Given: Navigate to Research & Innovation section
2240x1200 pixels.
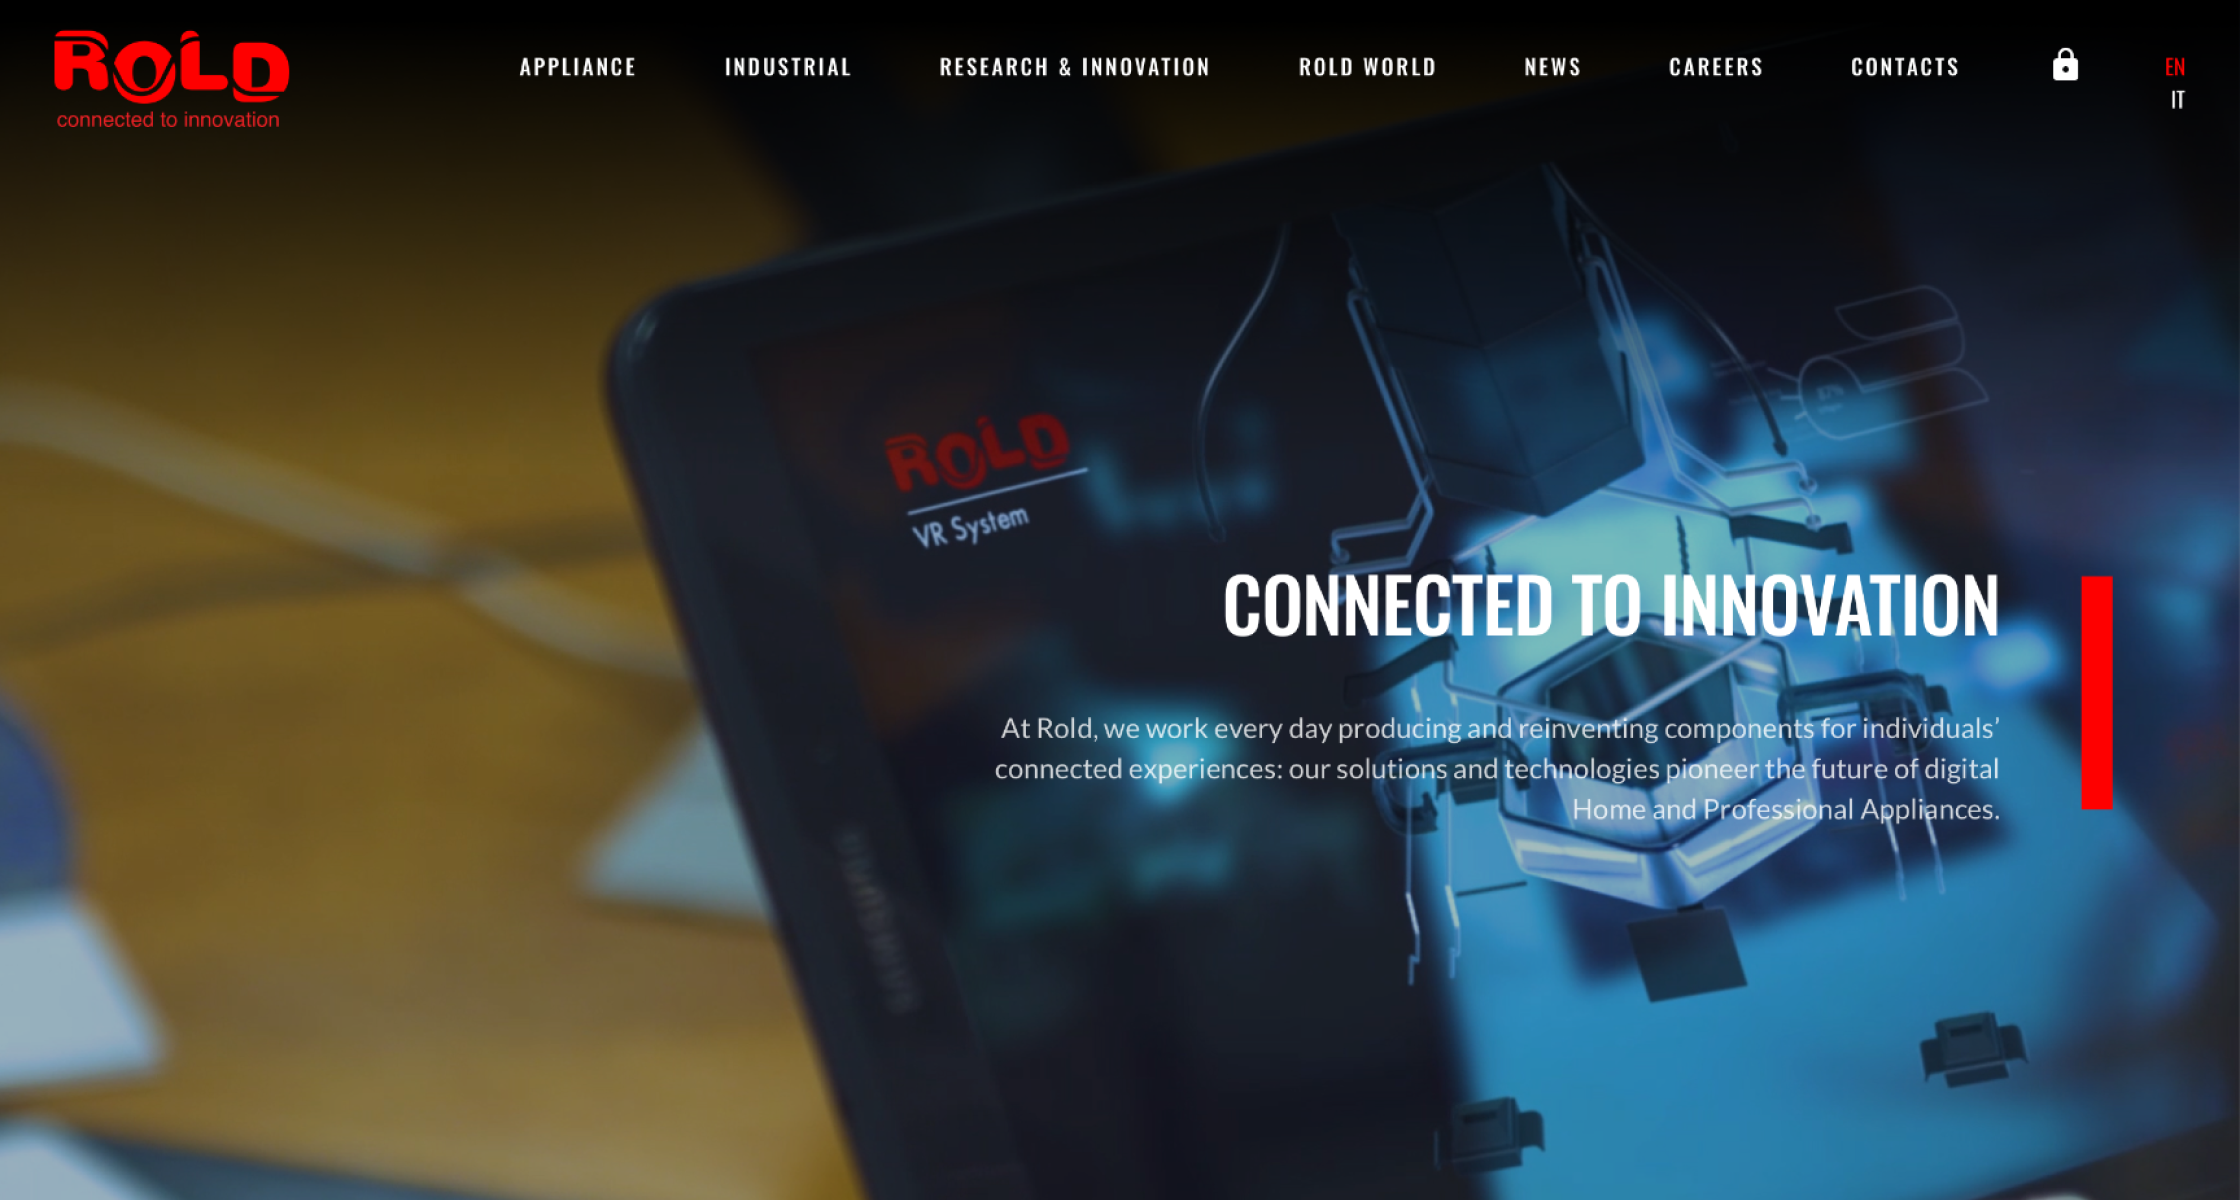Looking at the screenshot, I should coord(1074,65).
